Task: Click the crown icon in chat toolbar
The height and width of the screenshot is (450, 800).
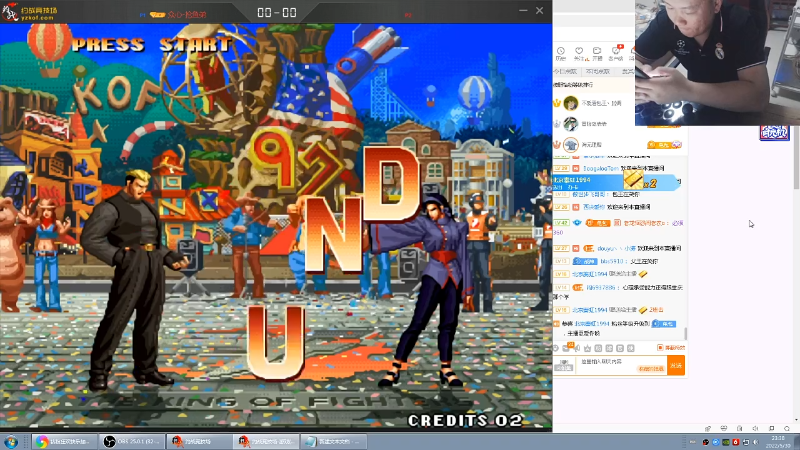Action: (587, 348)
